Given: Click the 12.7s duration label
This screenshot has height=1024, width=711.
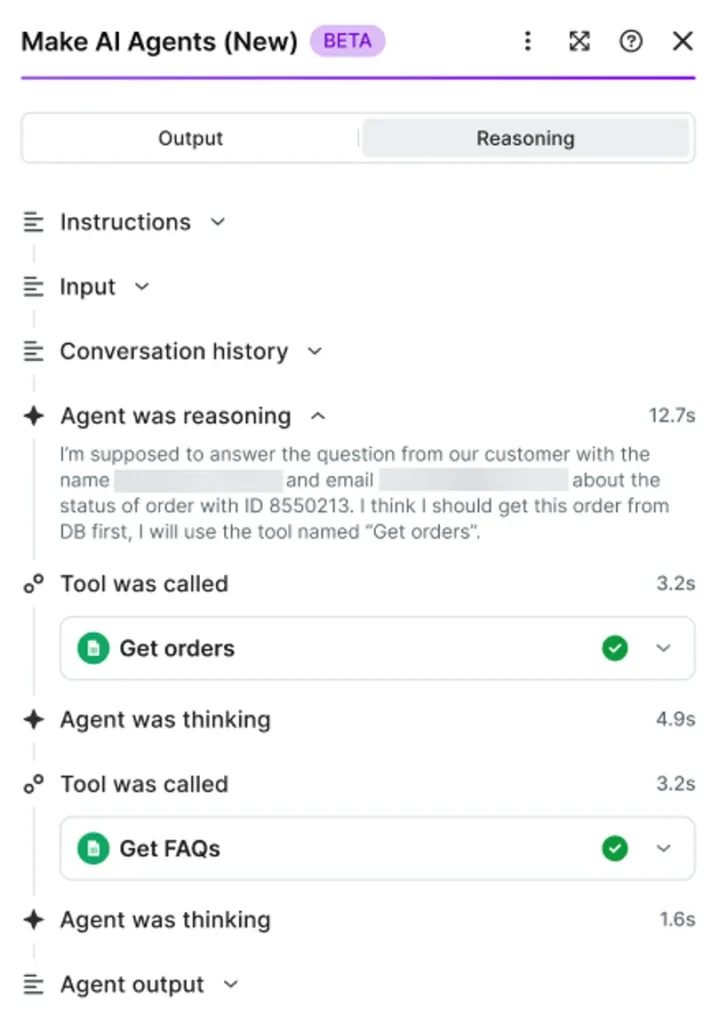Looking at the screenshot, I should pos(672,416).
